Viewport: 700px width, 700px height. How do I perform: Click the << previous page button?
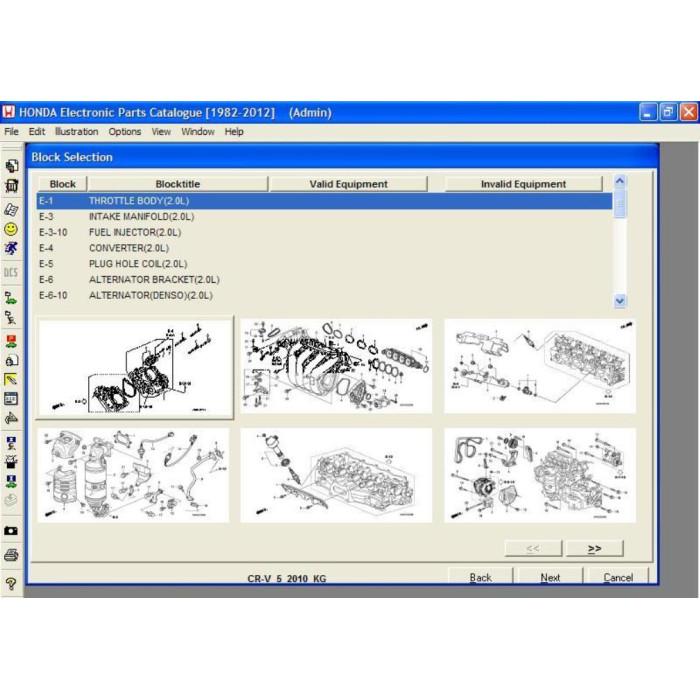[533, 548]
